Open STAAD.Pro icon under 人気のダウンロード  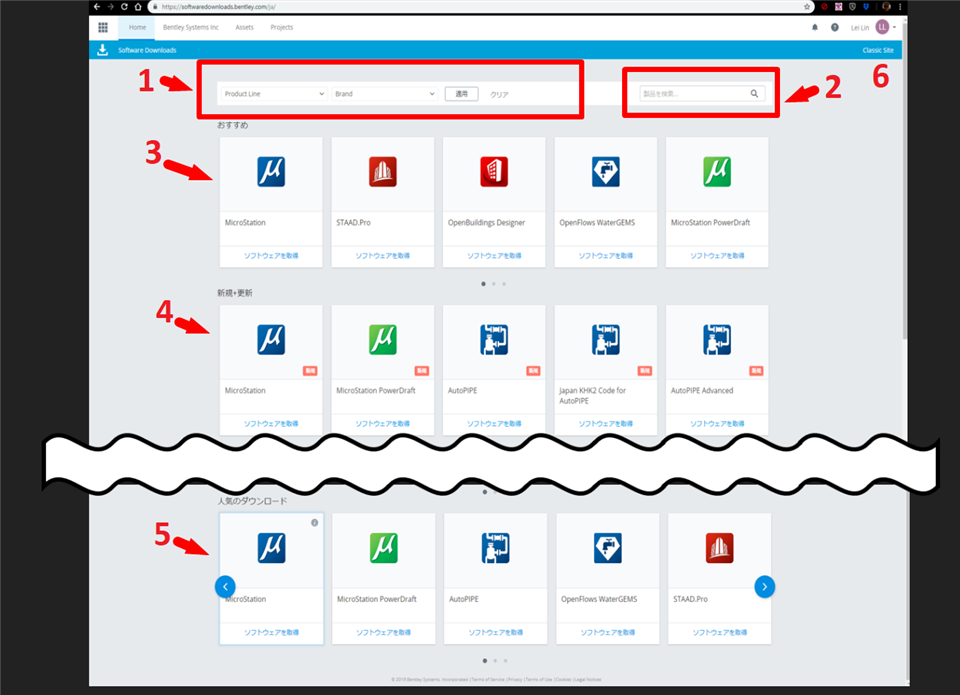point(719,548)
